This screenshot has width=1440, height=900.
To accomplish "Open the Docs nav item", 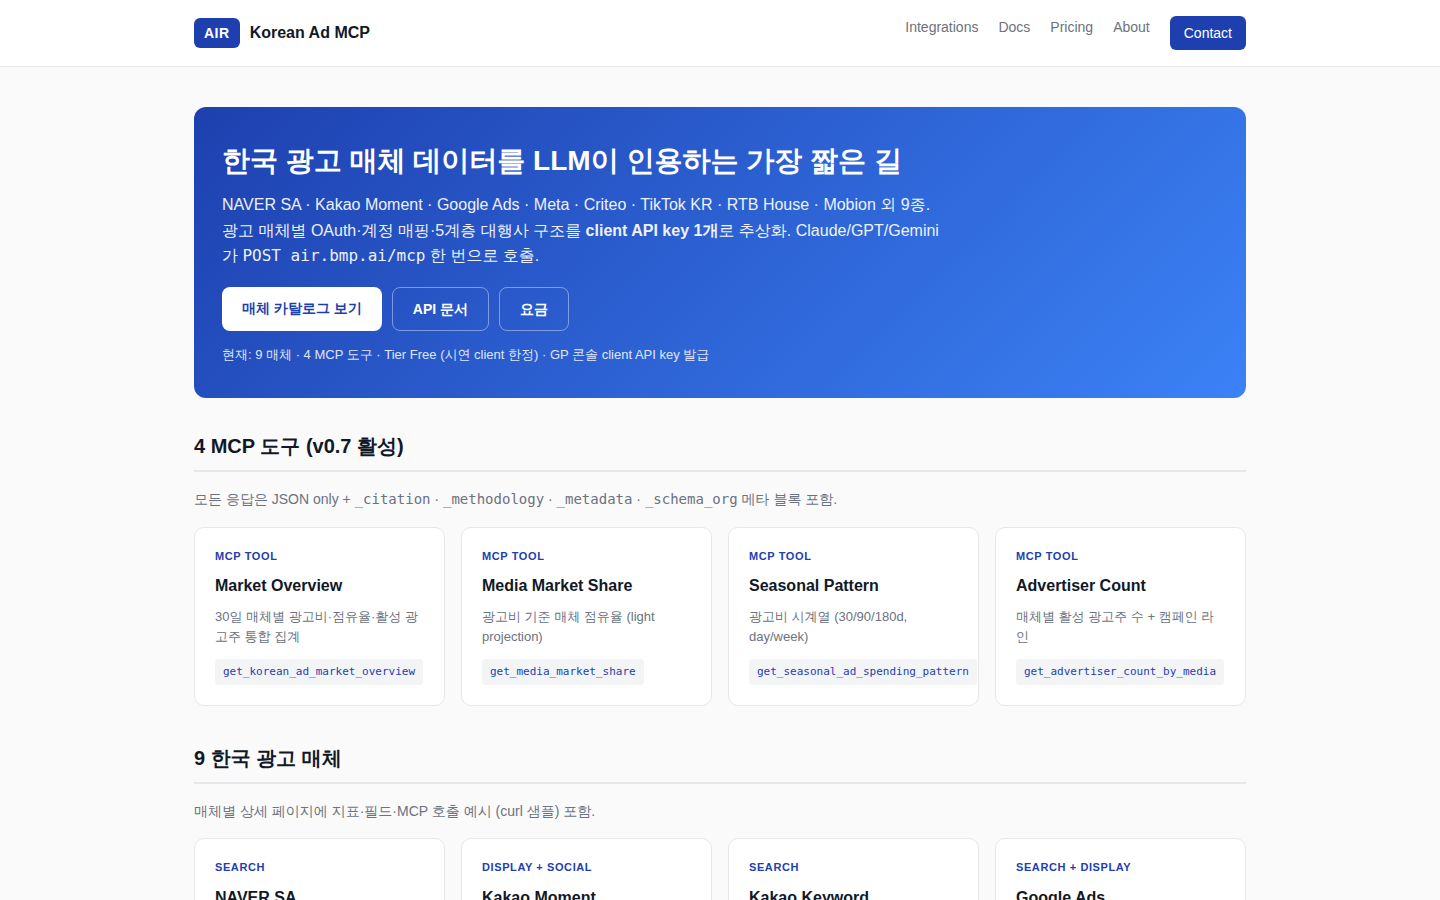I will pyautogui.click(x=1014, y=27).
